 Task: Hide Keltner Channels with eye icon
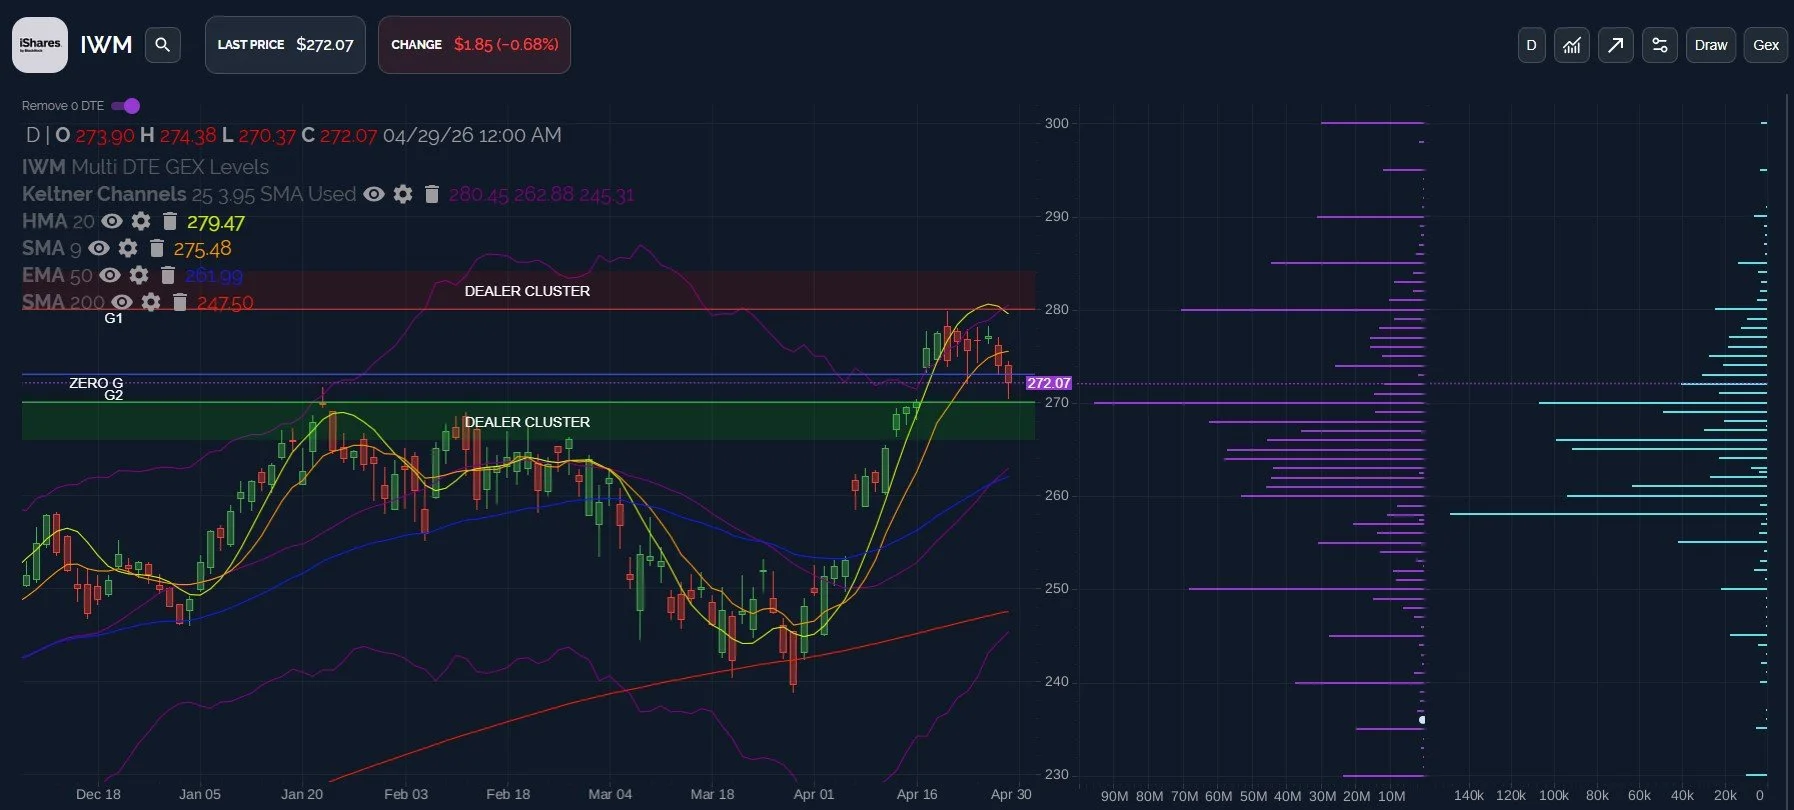374,194
